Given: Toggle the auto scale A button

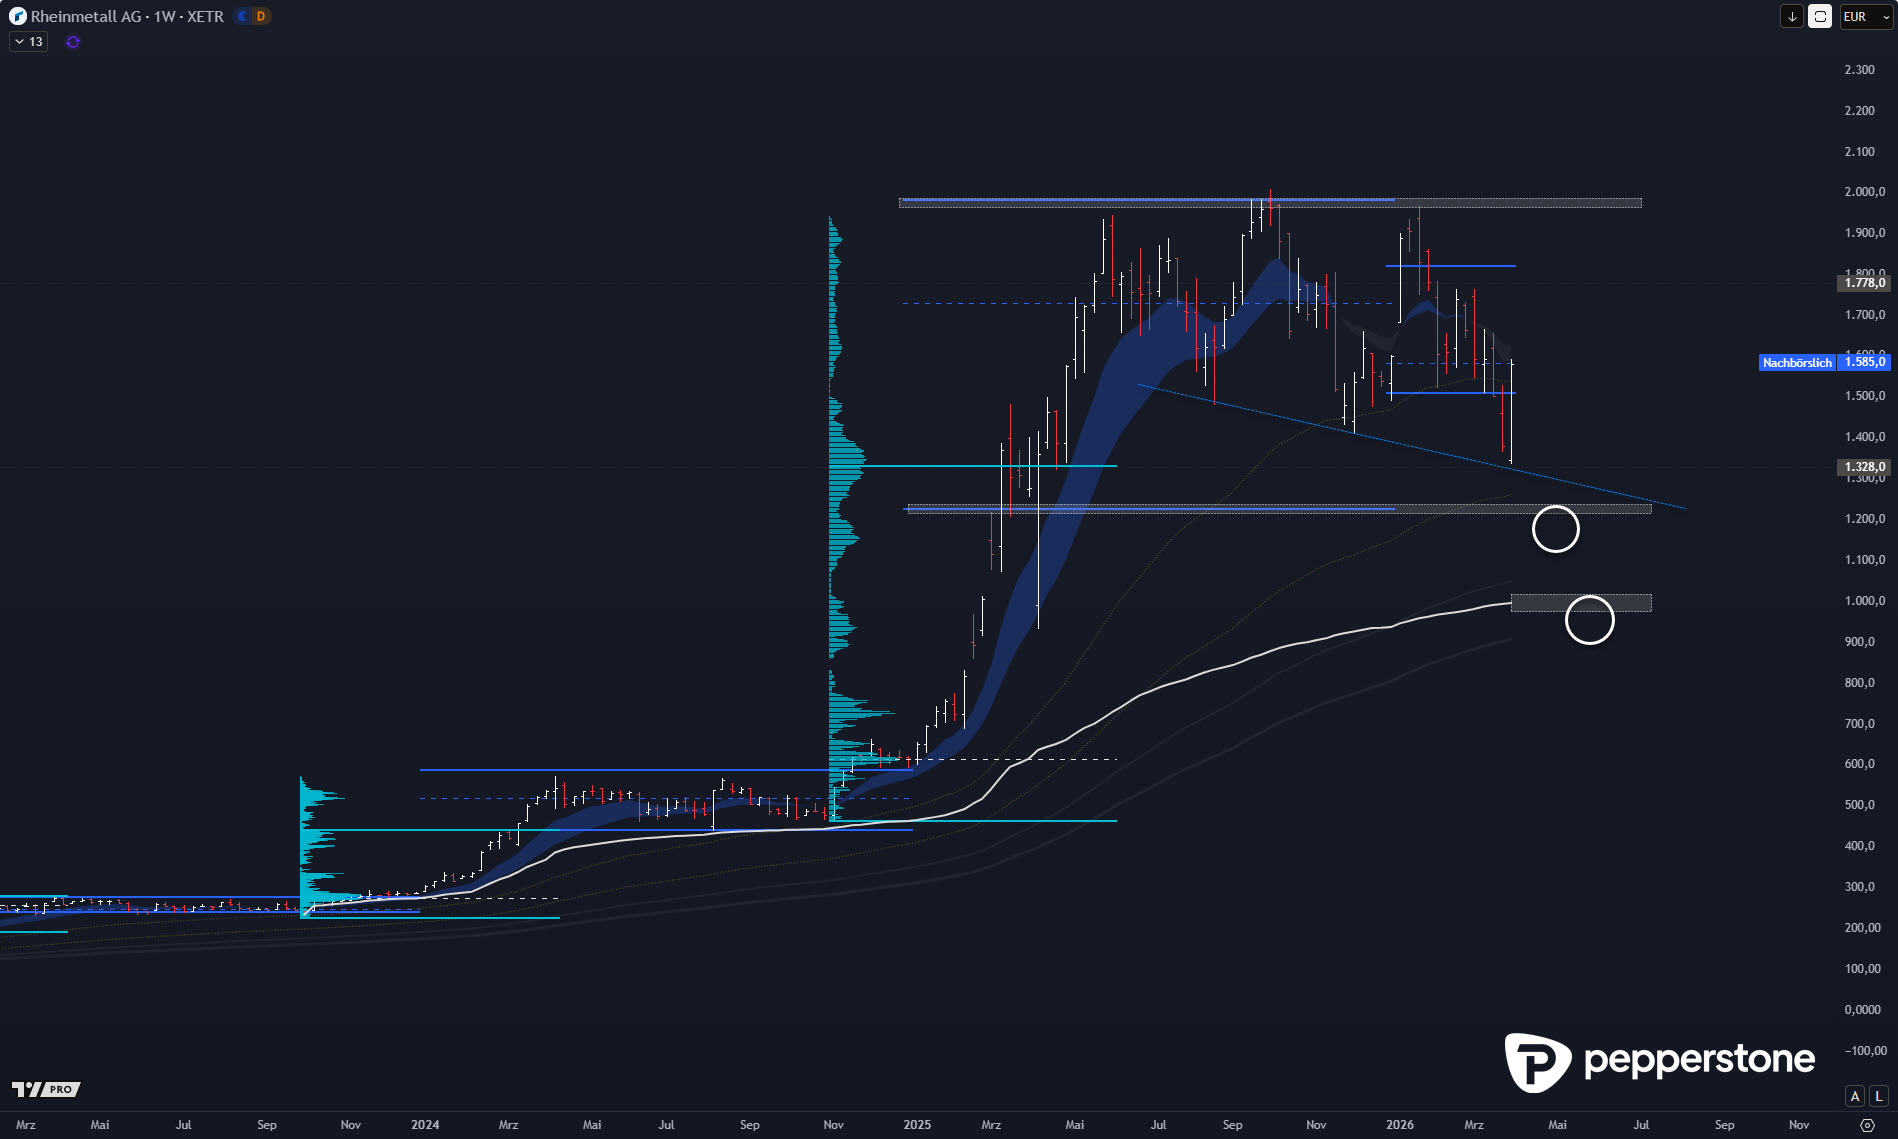Looking at the screenshot, I should coord(1855,1096).
